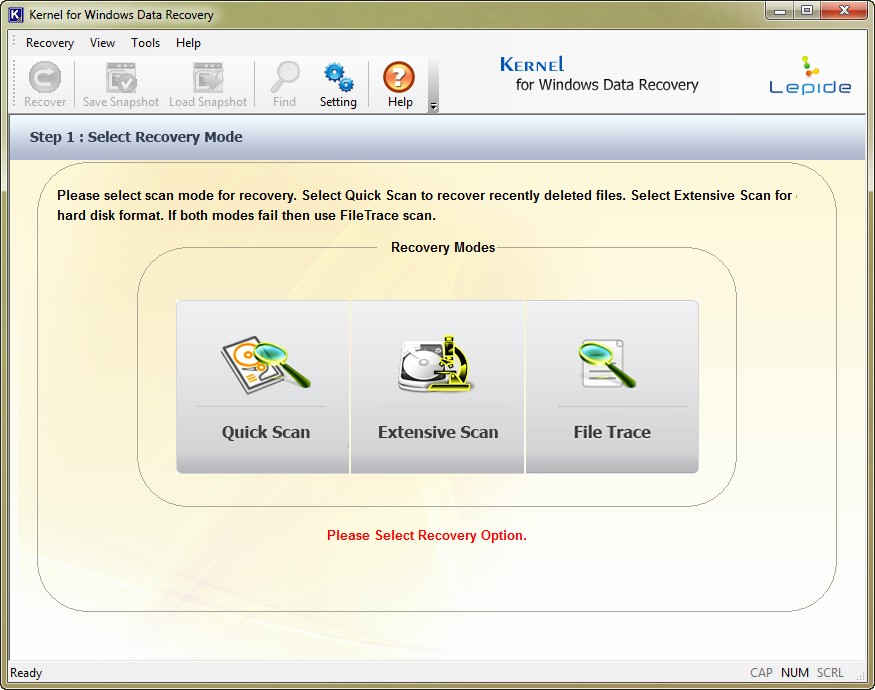Open the Tools menu
Screen dimensions: 875x690
pos(146,43)
